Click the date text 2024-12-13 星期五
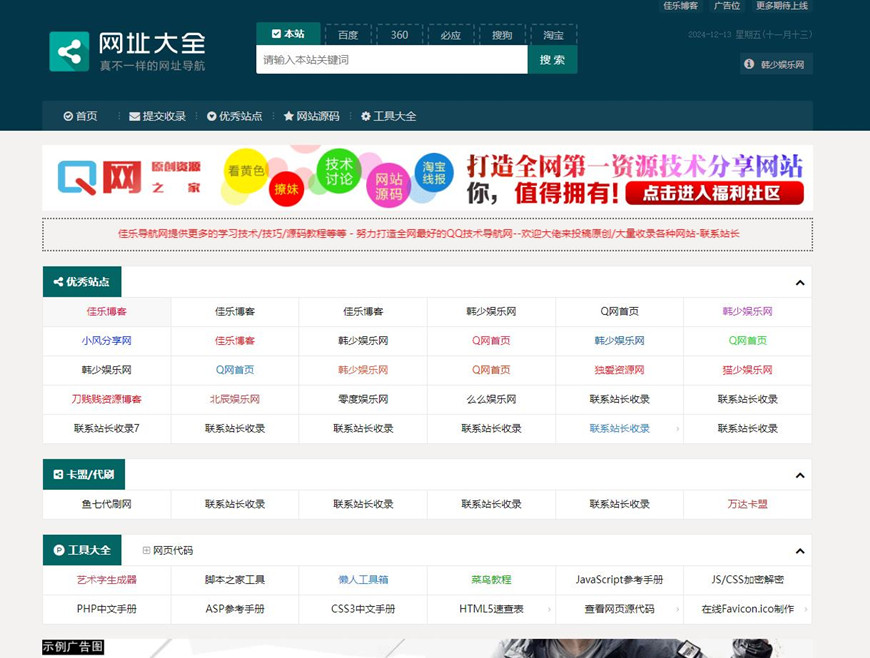Image resolution: width=870 pixels, height=658 pixels. pyautogui.click(x=750, y=34)
